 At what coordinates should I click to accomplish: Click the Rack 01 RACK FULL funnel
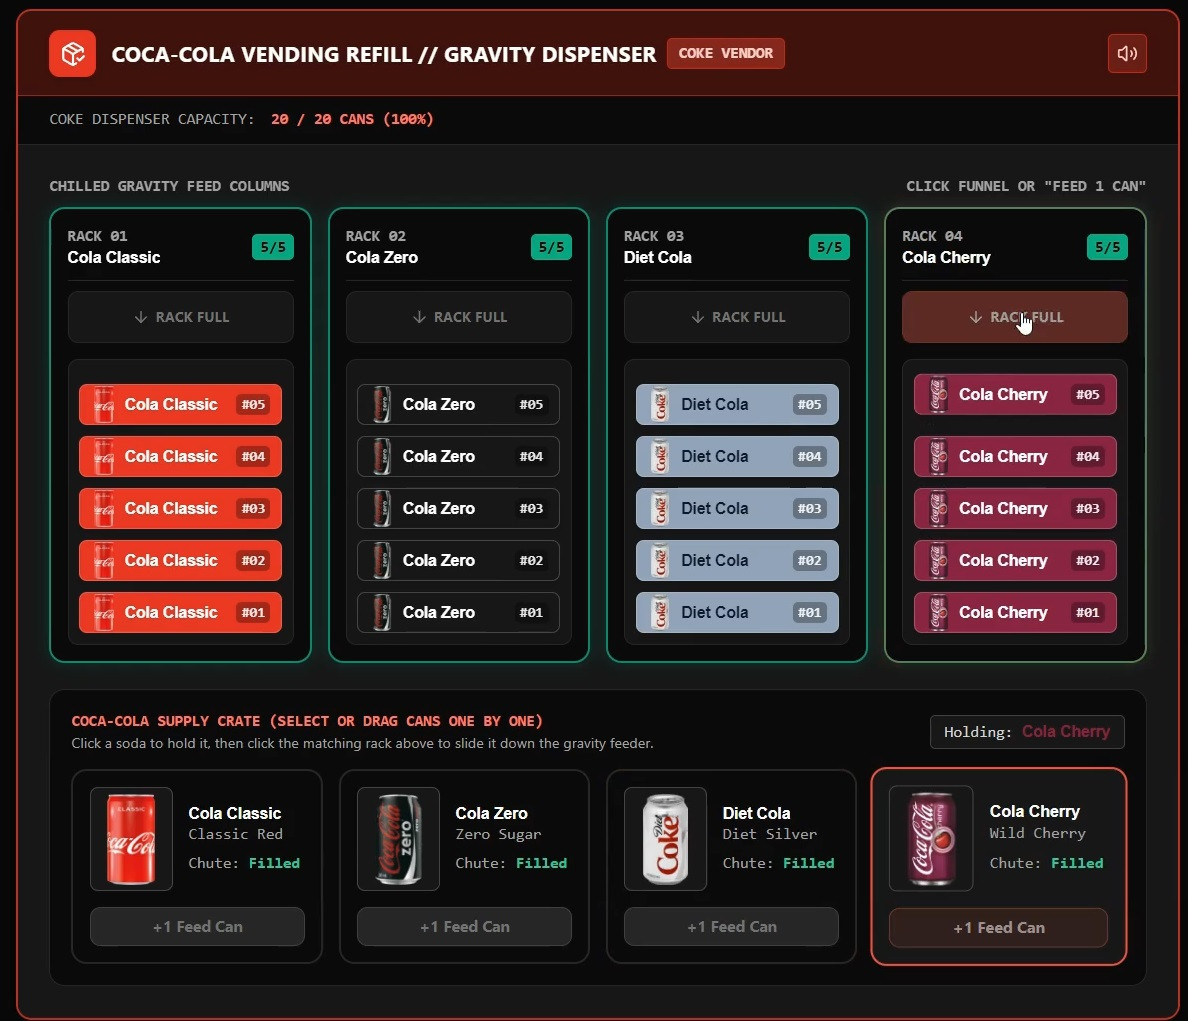(180, 317)
